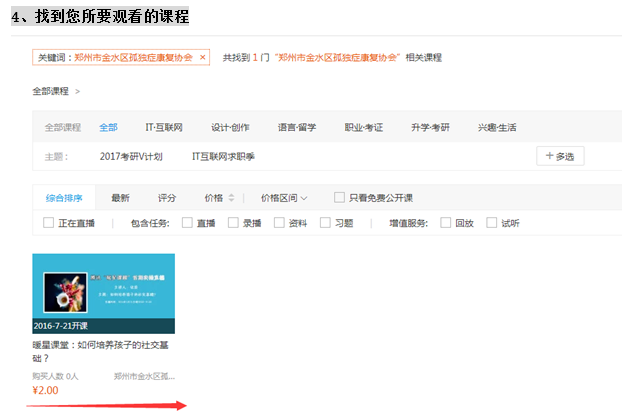
Task: Click the ¥2.00 course price
Action: tap(45, 391)
